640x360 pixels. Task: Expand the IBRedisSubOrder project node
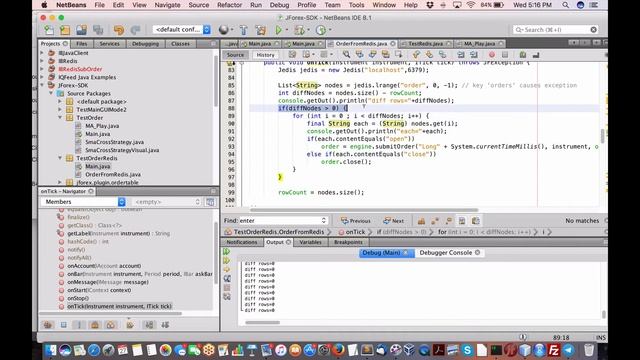click(42, 69)
